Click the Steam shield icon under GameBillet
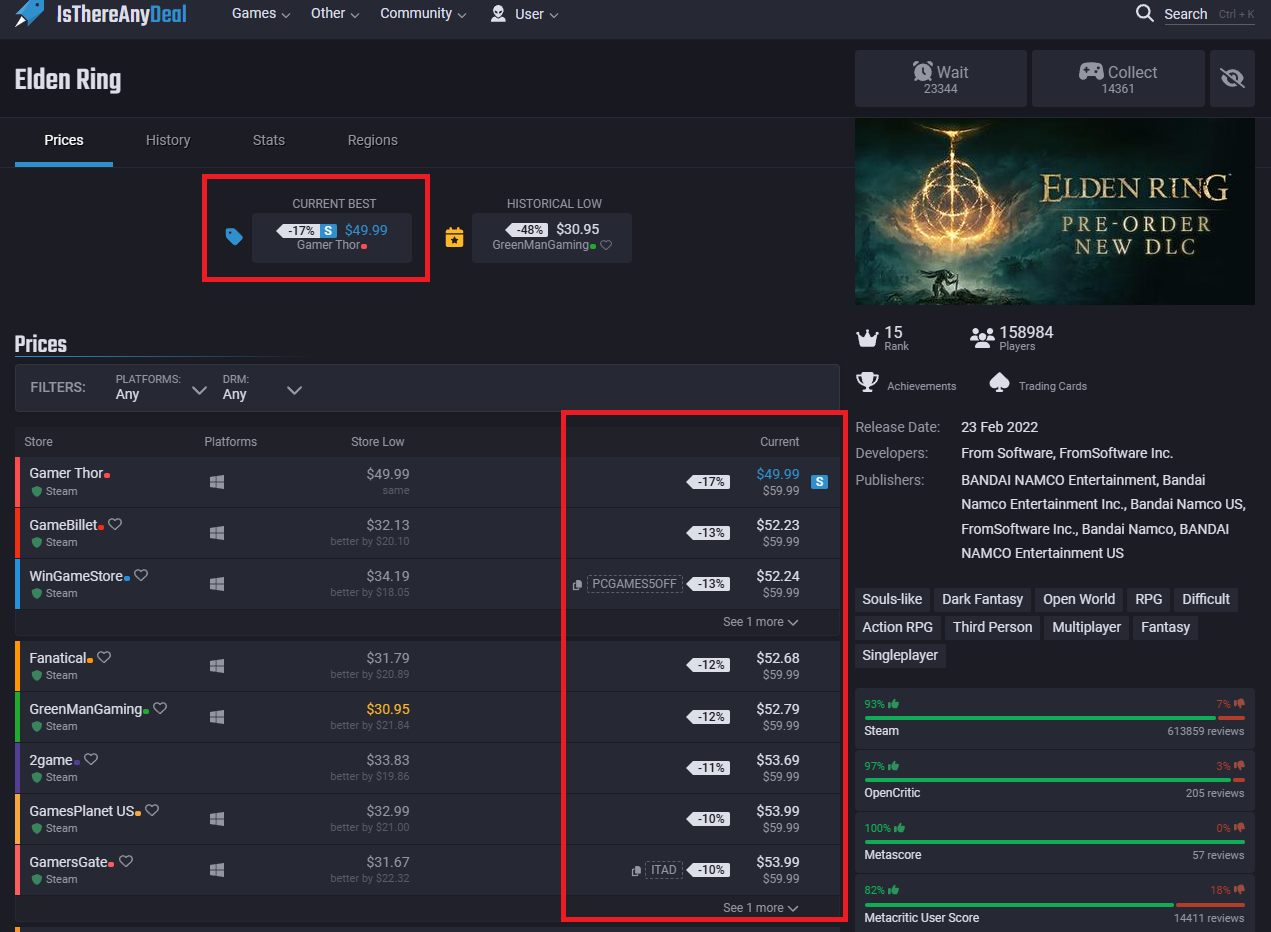1271x932 pixels. (37, 542)
